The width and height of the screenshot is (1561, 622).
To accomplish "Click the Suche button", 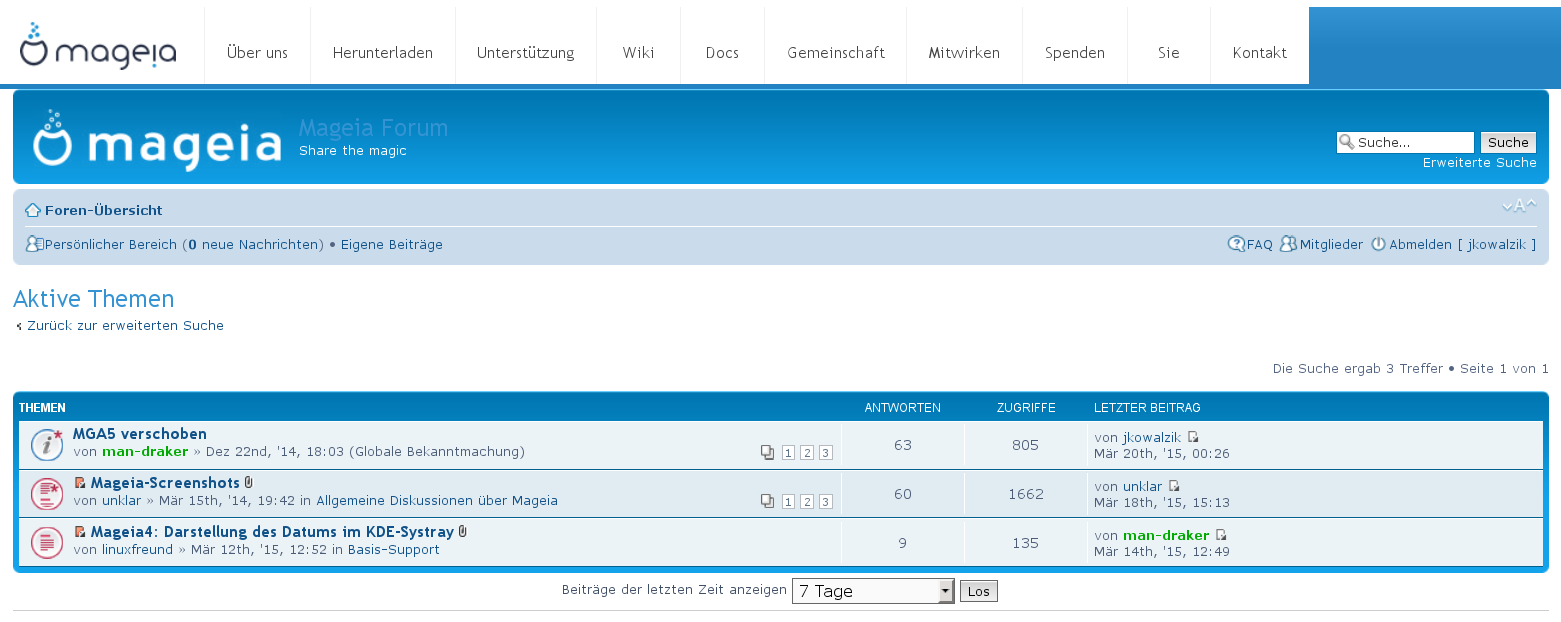I will [x=1508, y=142].
